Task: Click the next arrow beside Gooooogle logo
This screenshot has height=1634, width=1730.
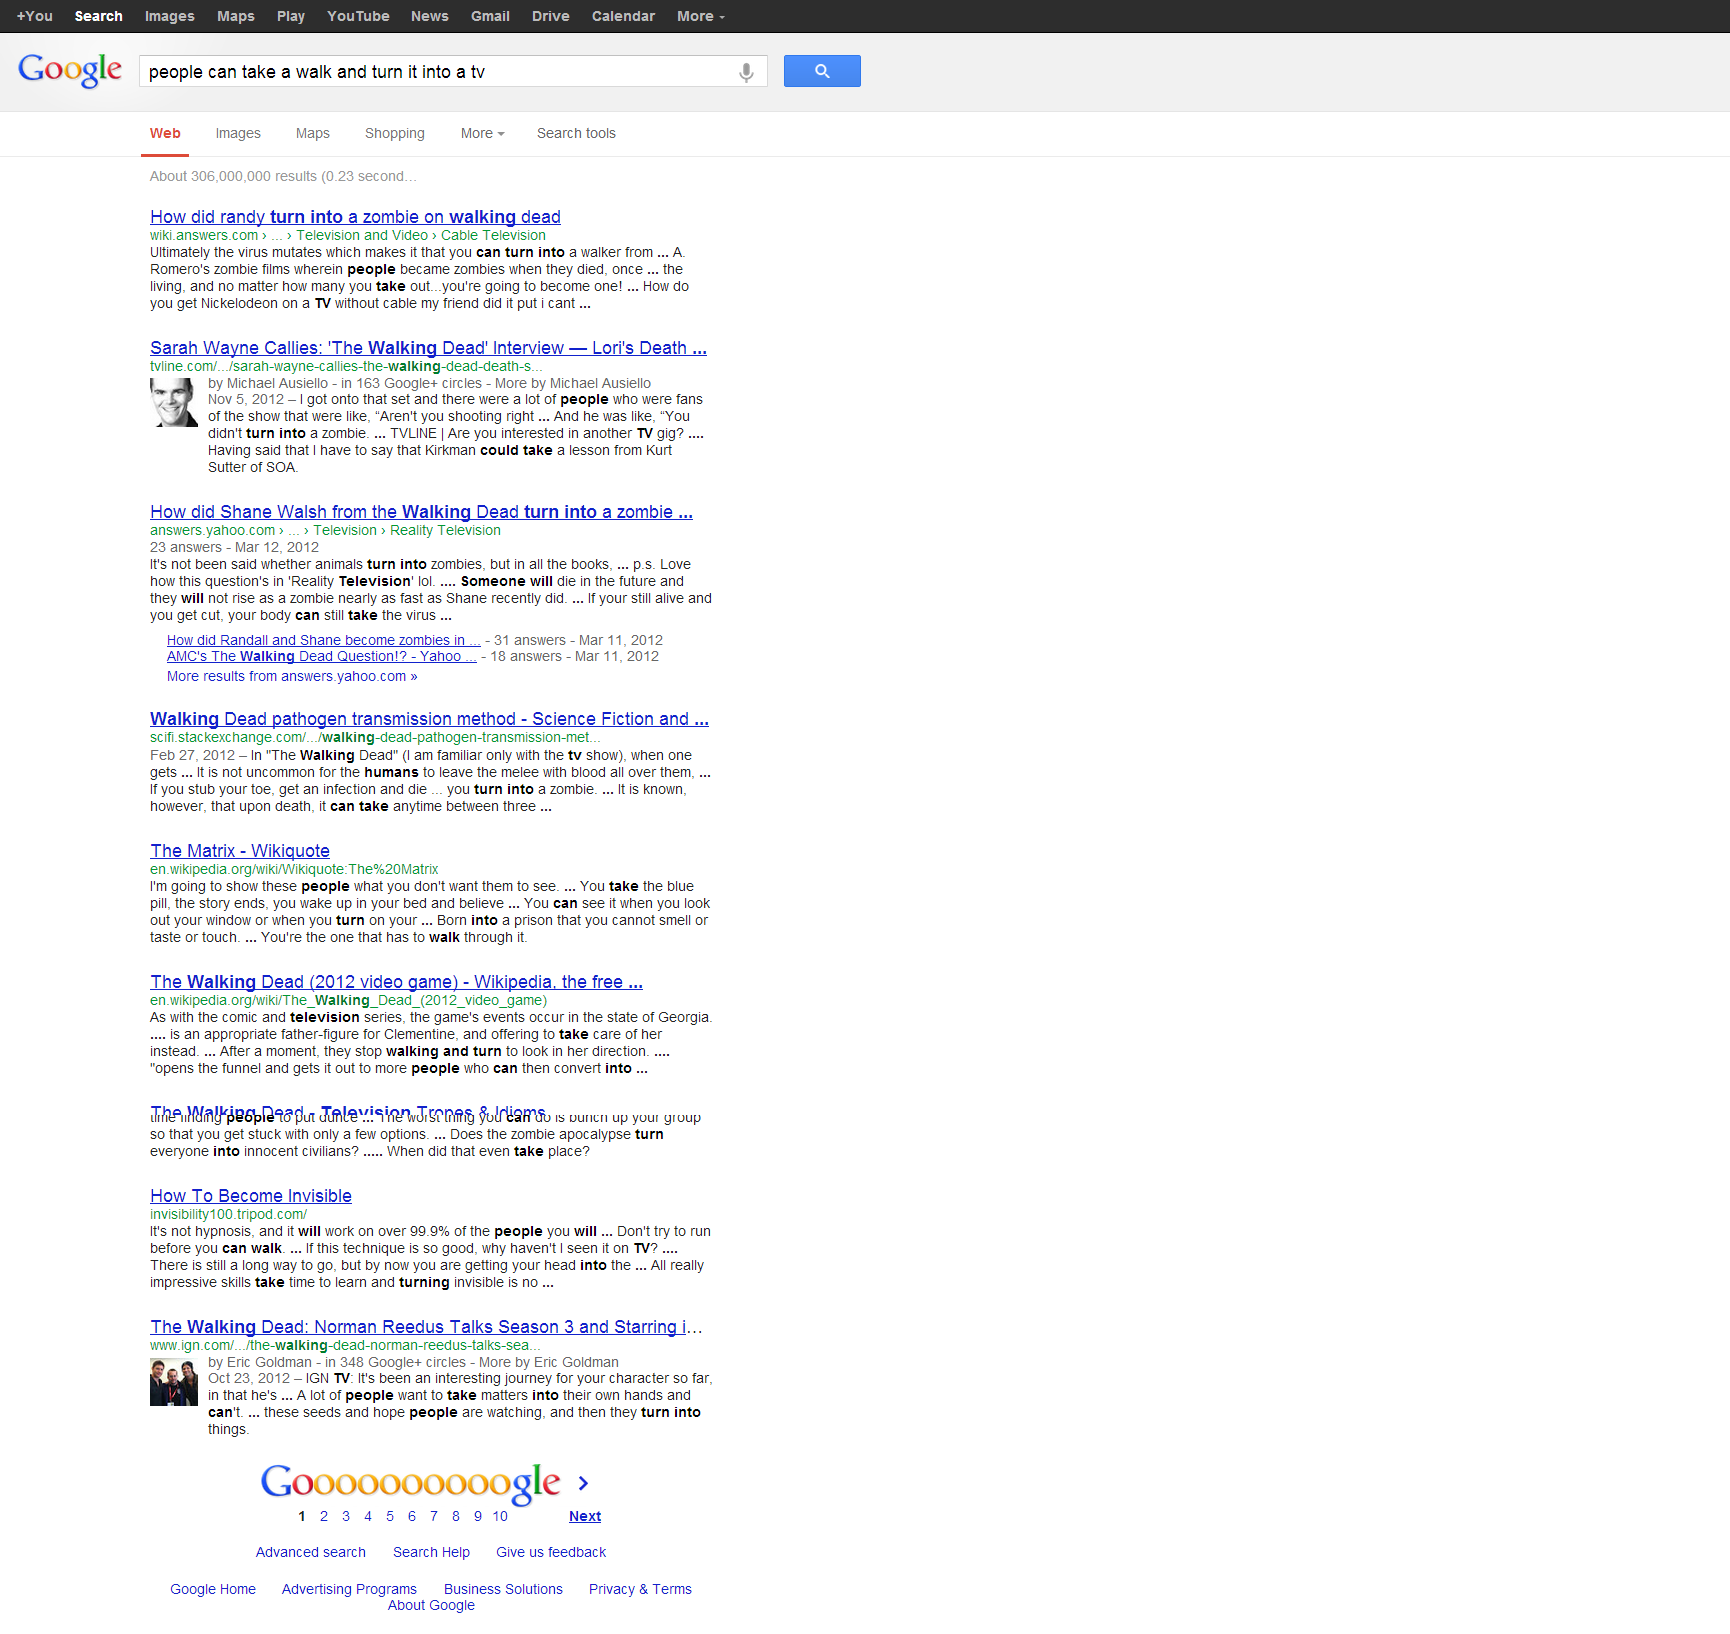Action: [583, 1483]
